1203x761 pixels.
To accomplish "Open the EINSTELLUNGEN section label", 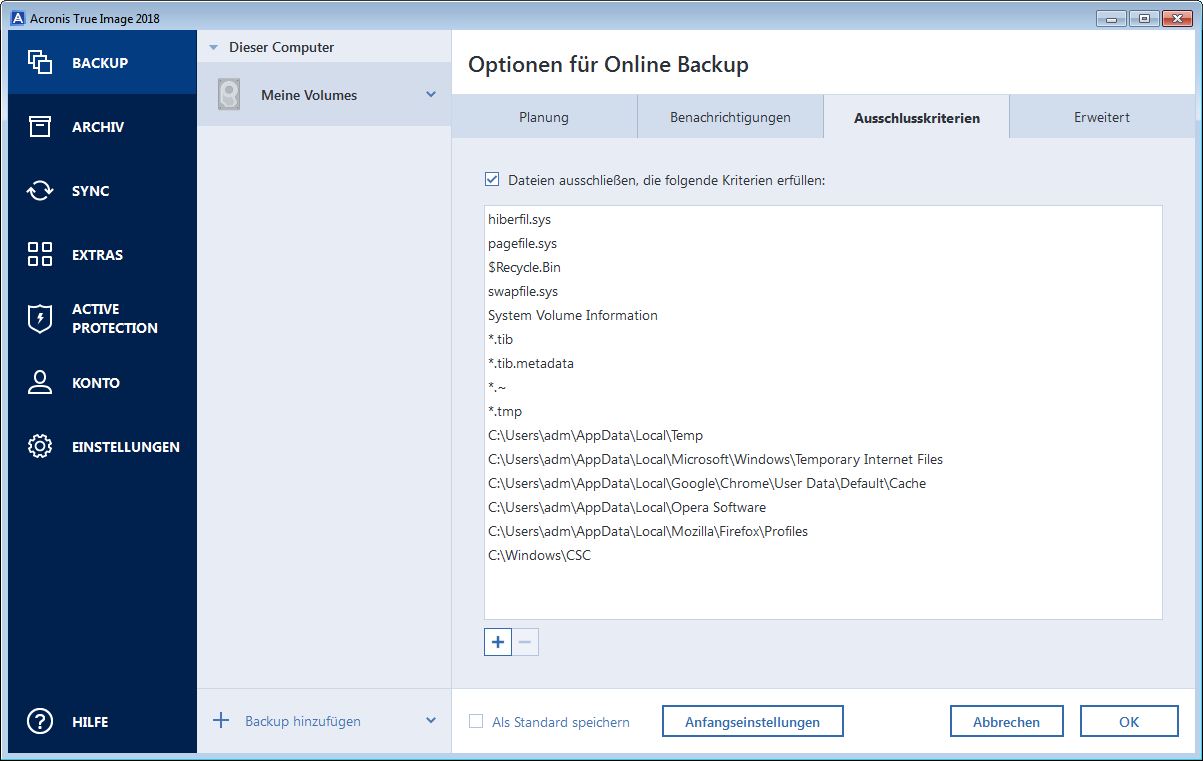I will (126, 447).
